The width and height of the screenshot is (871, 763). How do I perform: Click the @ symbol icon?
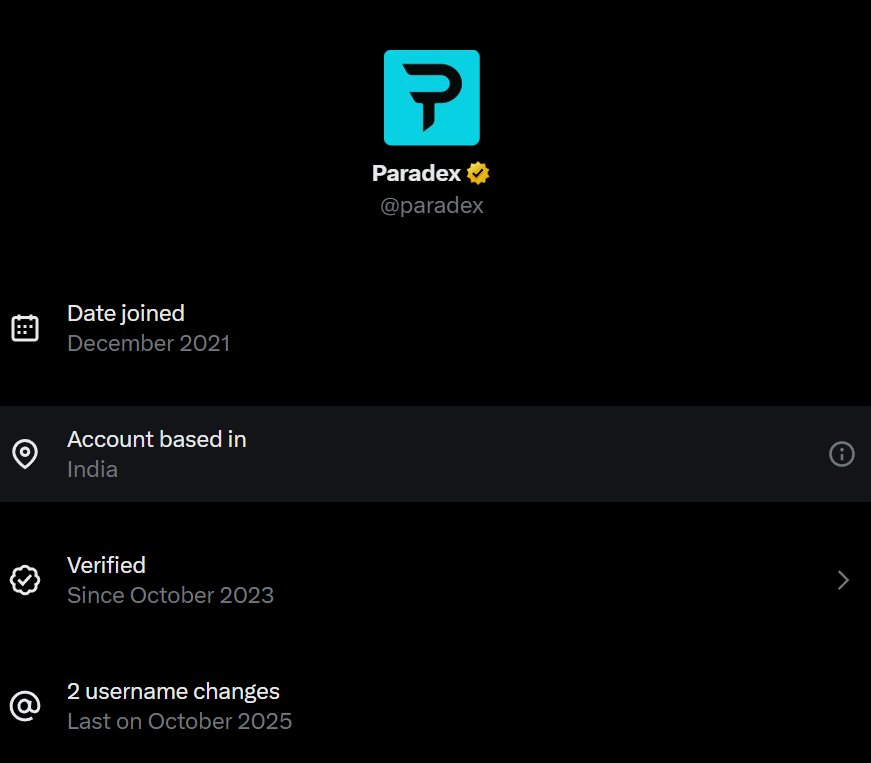pos(25,706)
